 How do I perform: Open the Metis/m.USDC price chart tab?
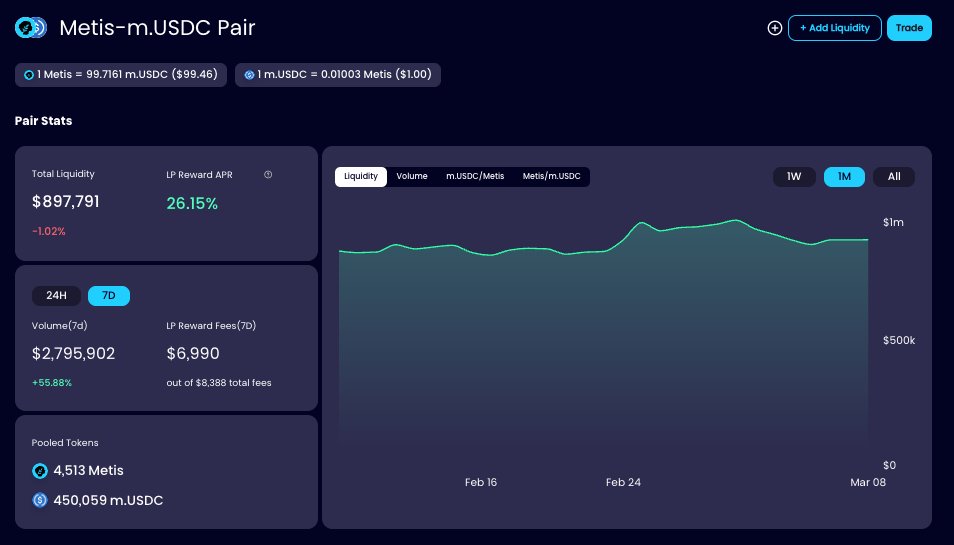[x=551, y=176]
